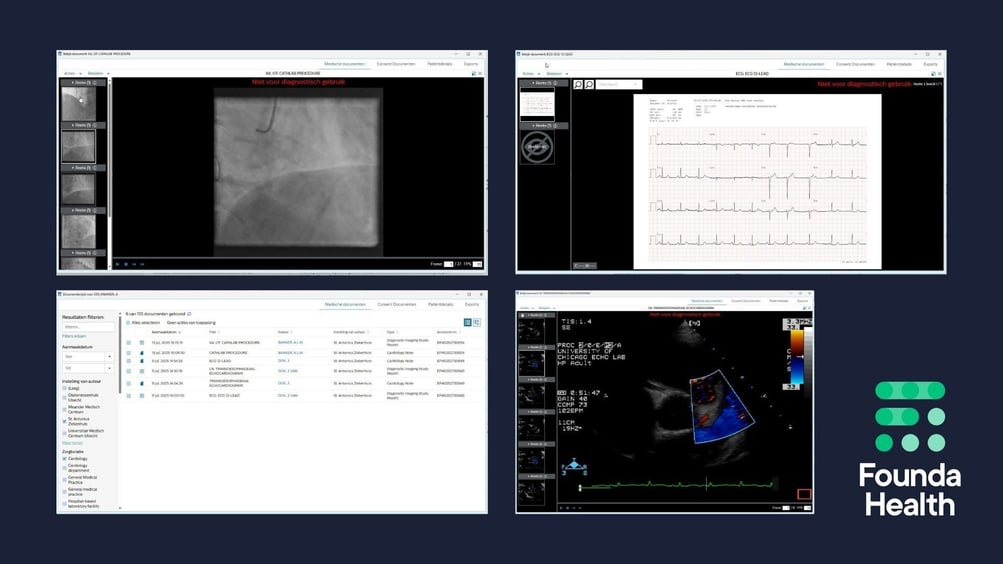Viewport: 1003px width, 564px height.
Task: Select the second angiogram thumbnail in the cathlab sidebar
Action: click(x=78, y=147)
